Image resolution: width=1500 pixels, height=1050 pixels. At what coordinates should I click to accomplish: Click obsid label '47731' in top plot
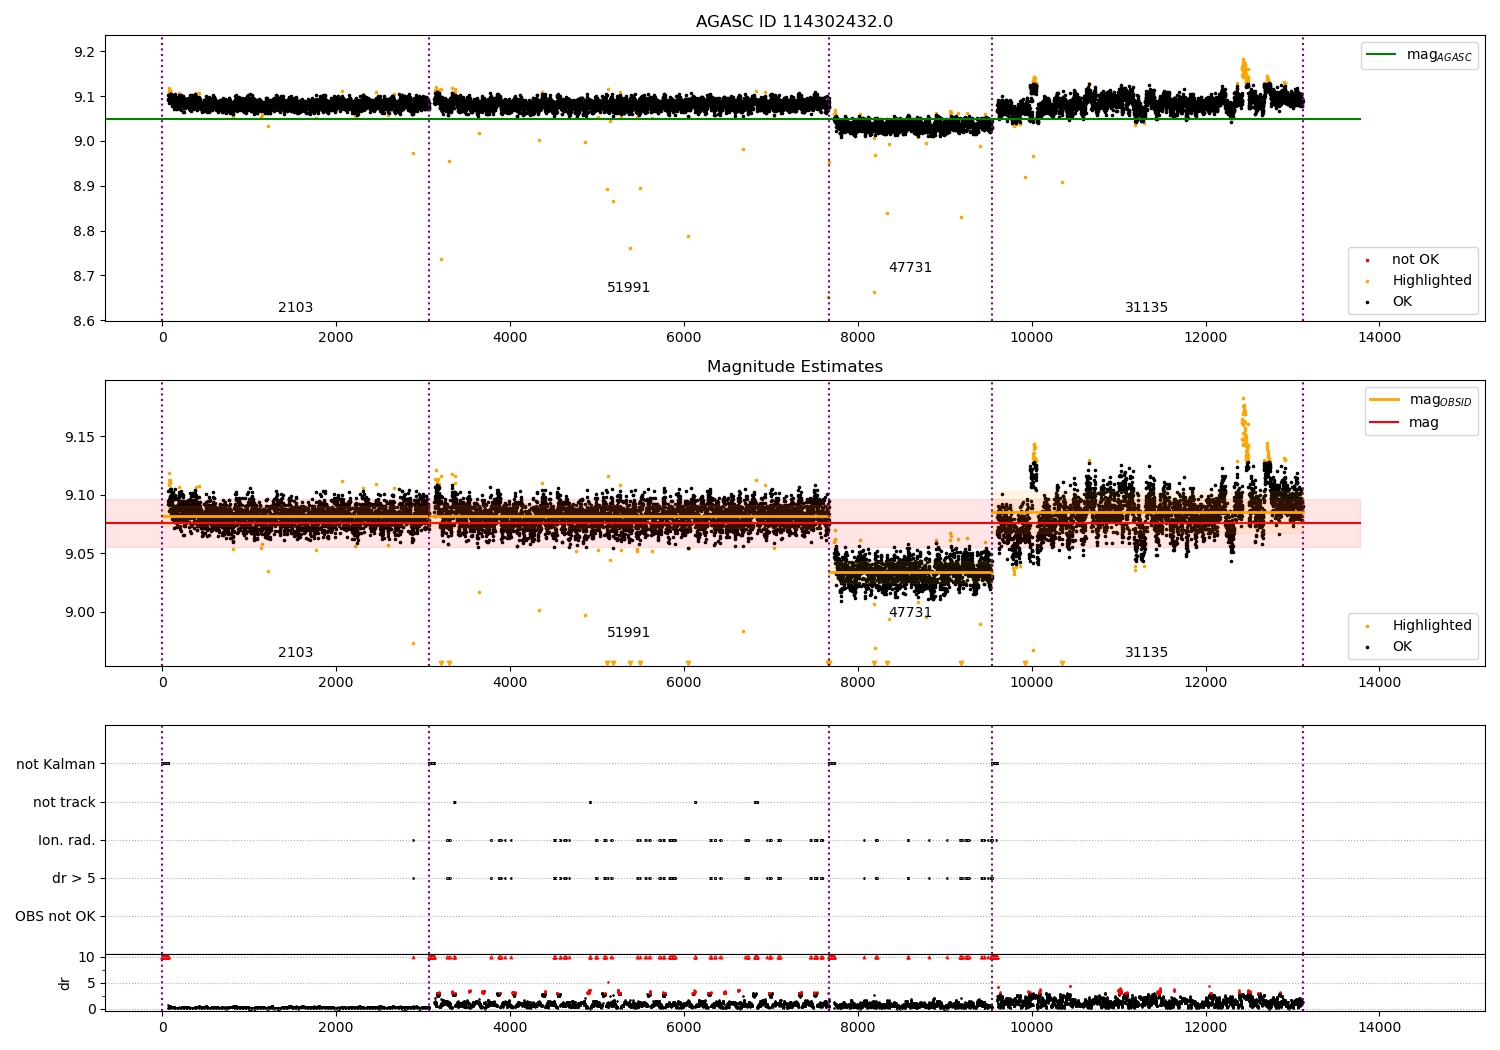click(910, 268)
